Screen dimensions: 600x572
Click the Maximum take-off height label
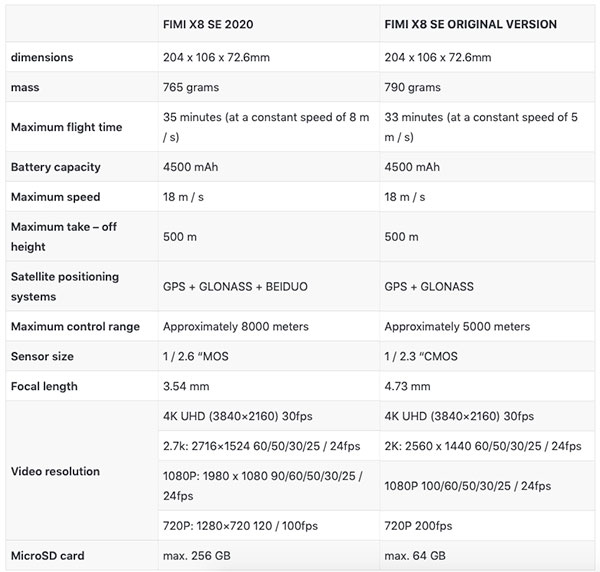(x=64, y=237)
